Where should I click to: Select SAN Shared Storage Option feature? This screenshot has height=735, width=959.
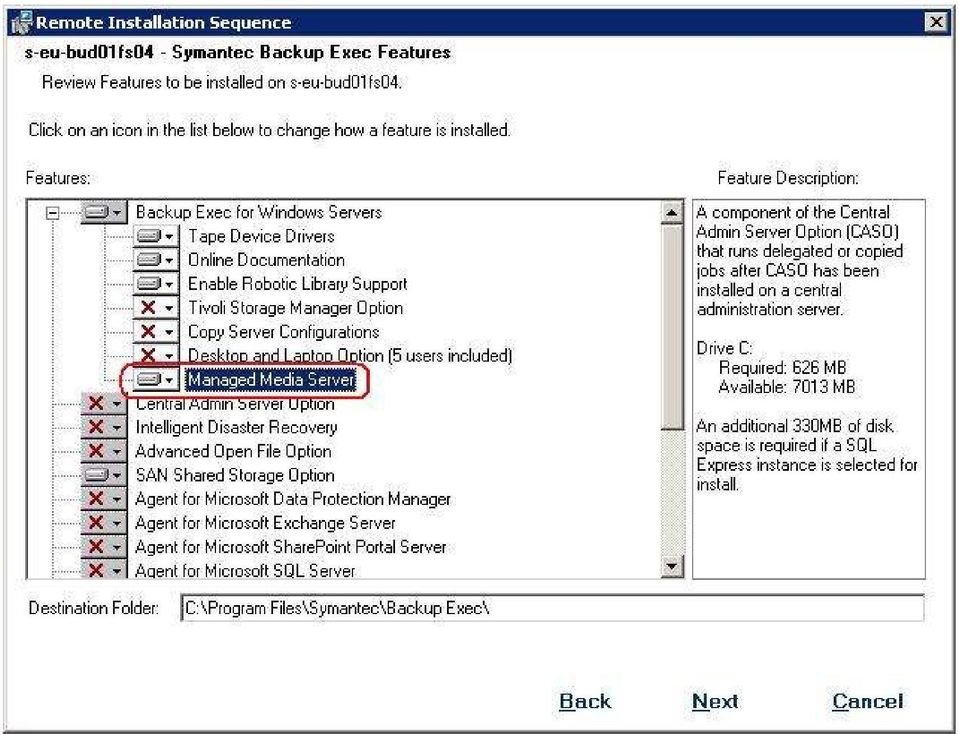235,475
